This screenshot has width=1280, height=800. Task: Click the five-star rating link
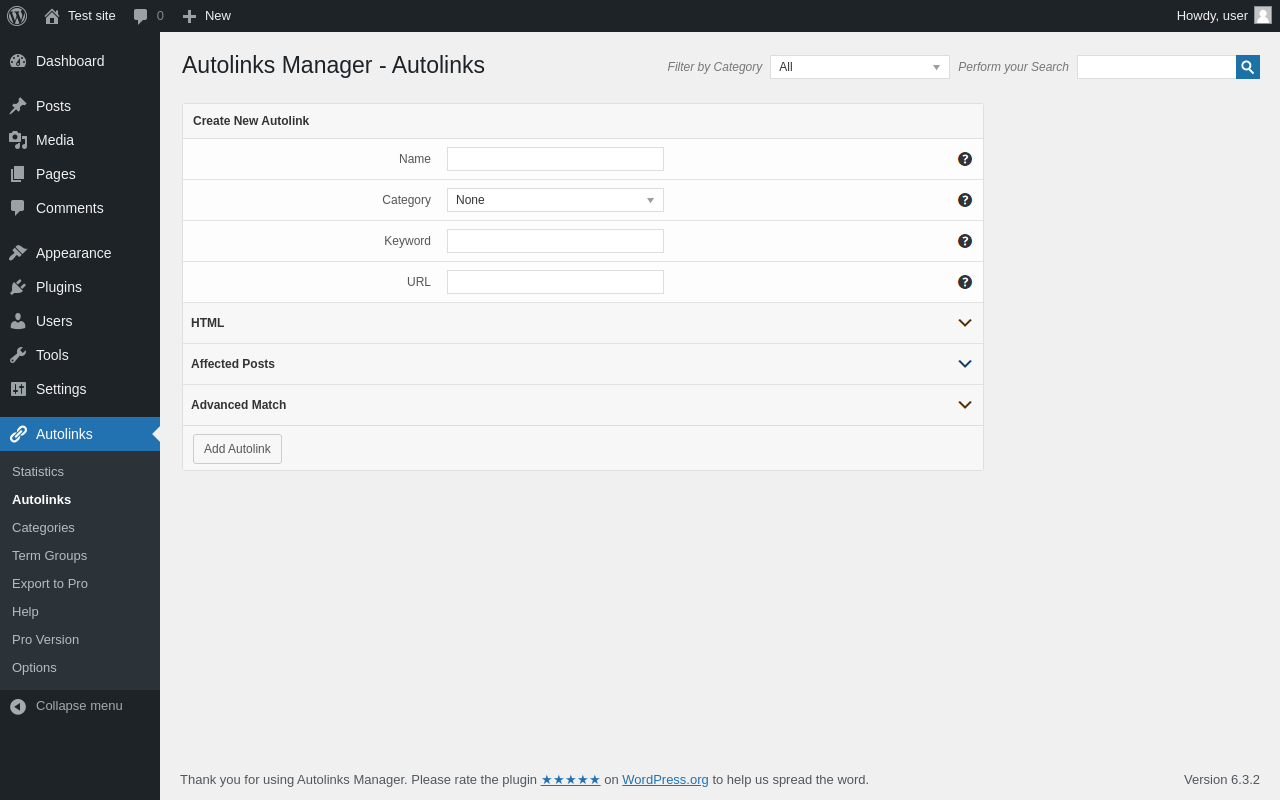[x=571, y=780]
